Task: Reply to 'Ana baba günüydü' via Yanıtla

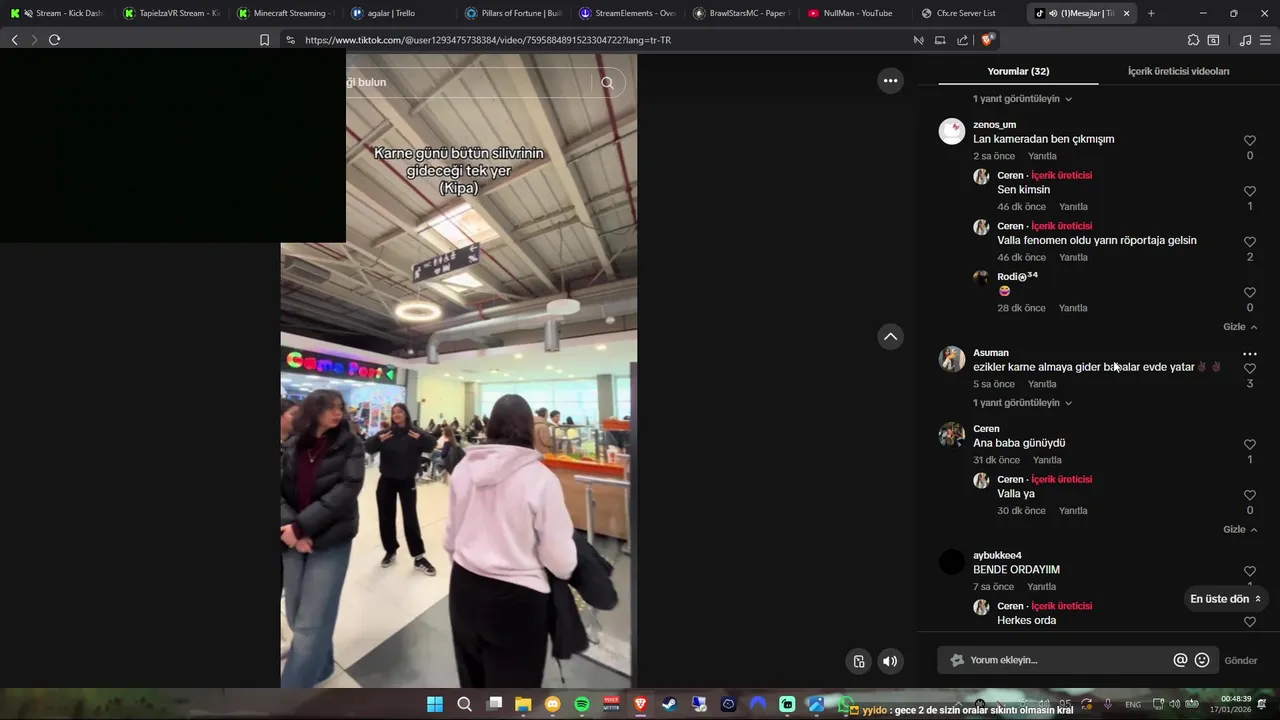Action: (x=1047, y=460)
